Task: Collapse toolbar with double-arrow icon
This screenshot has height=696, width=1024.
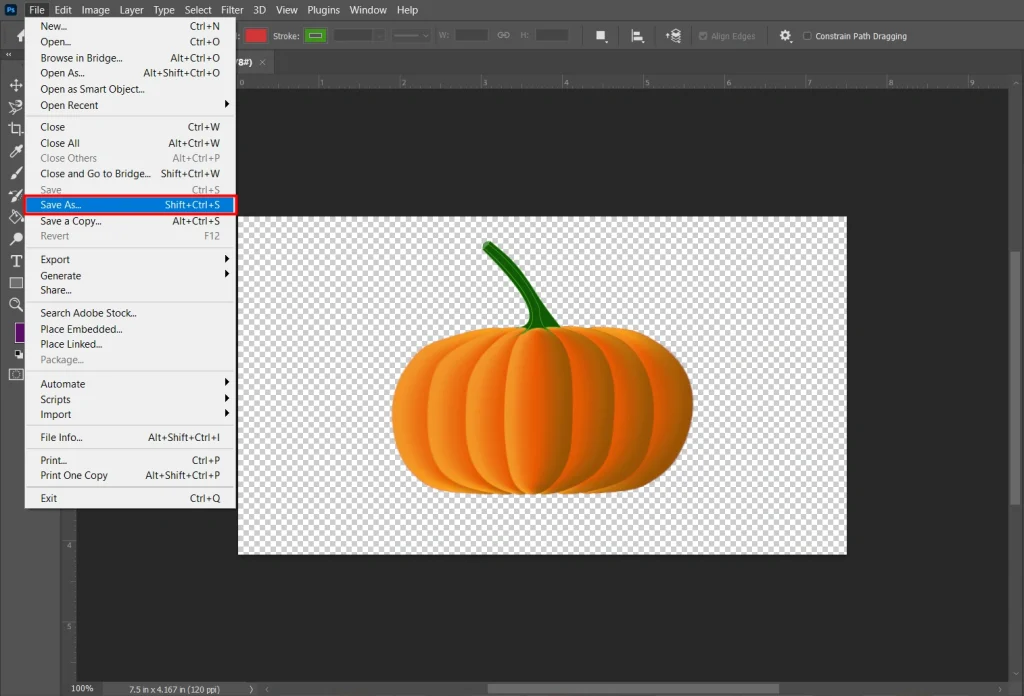Action: coord(8,55)
